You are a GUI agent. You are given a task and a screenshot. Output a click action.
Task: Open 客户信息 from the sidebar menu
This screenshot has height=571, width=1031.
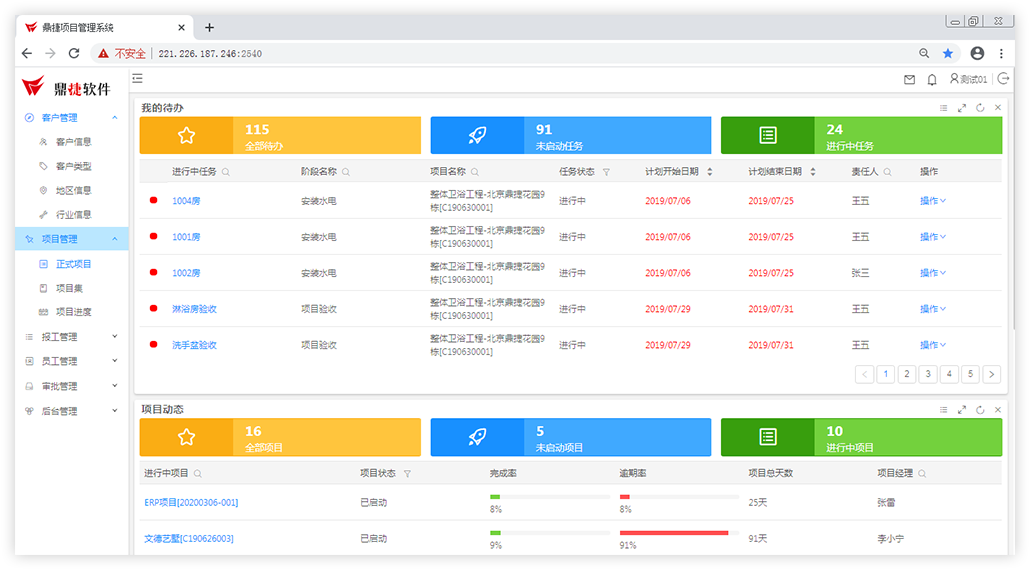click(x=73, y=142)
